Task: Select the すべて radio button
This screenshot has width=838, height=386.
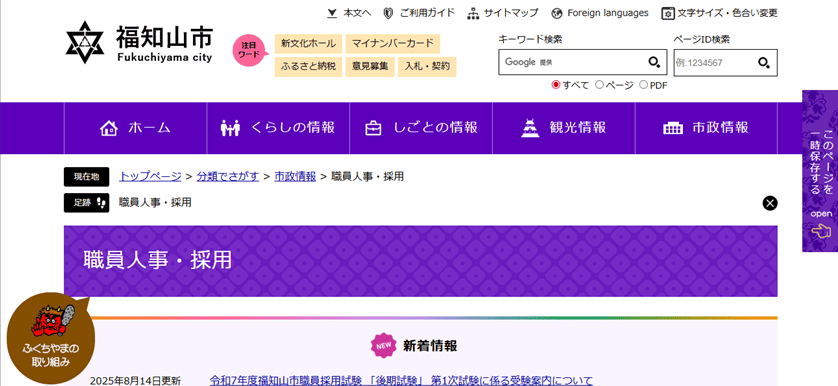Action: [x=556, y=84]
